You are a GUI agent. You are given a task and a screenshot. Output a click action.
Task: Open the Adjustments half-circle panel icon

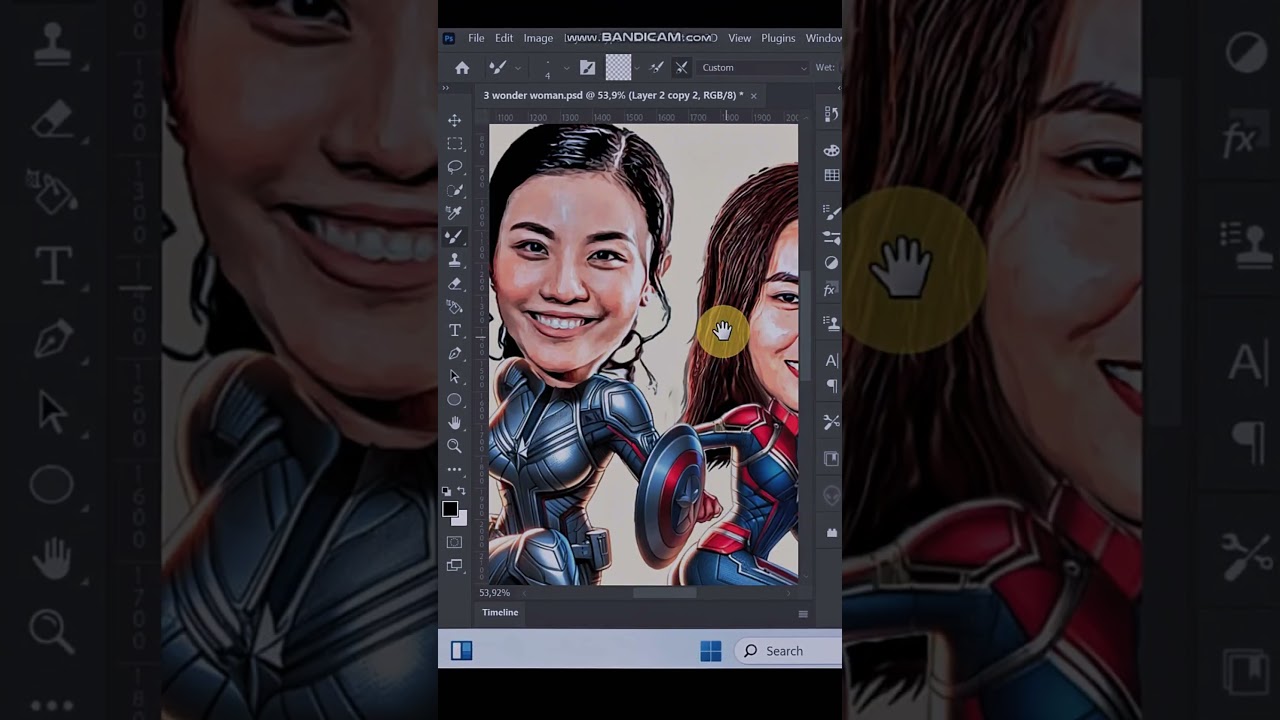(x=831, y=263)
